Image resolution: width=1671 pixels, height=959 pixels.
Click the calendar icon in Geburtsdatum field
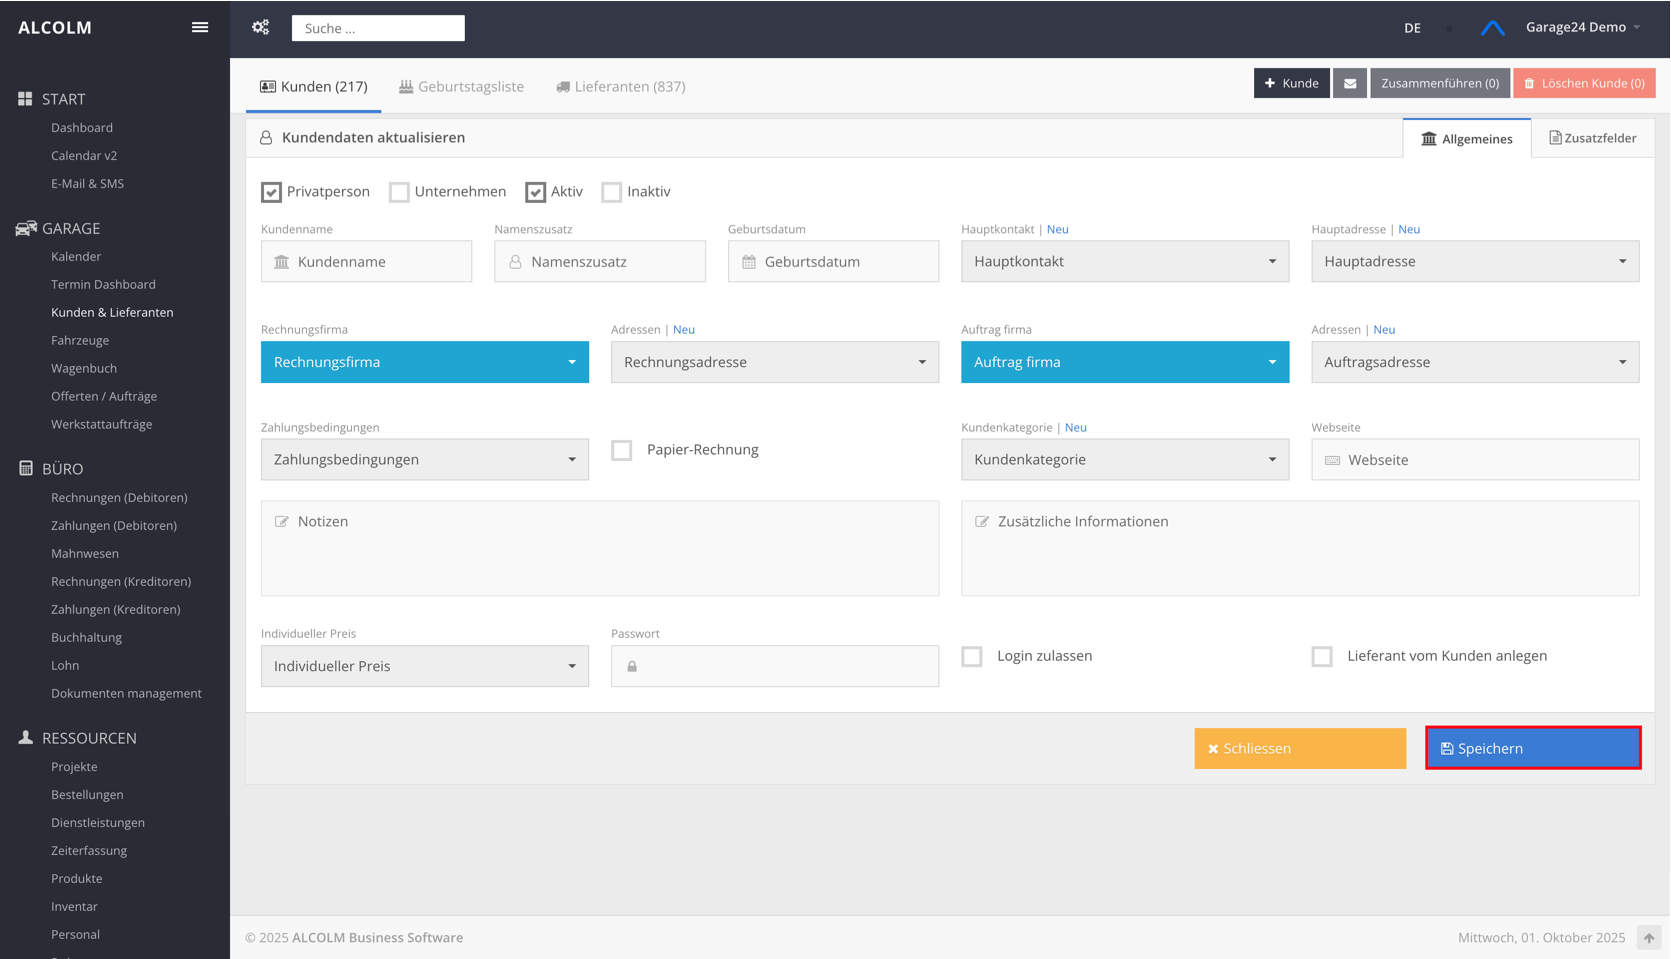pyautogui.click(x=749, y=262)
